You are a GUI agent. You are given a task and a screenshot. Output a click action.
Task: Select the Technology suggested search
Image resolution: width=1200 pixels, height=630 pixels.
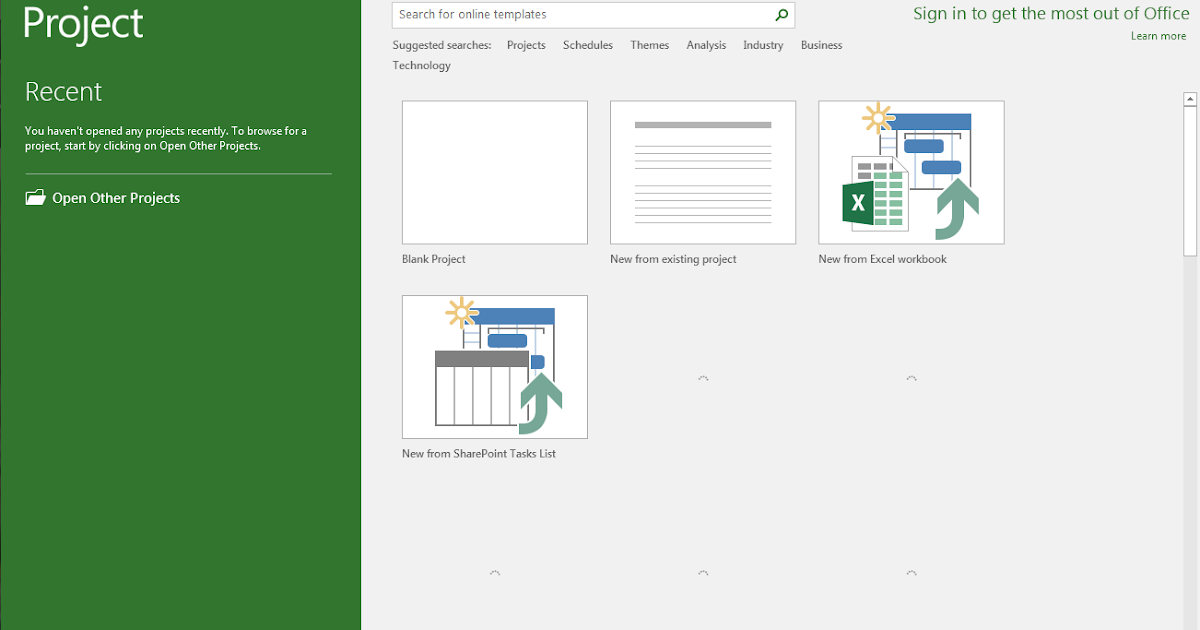[x=422, y=65]
